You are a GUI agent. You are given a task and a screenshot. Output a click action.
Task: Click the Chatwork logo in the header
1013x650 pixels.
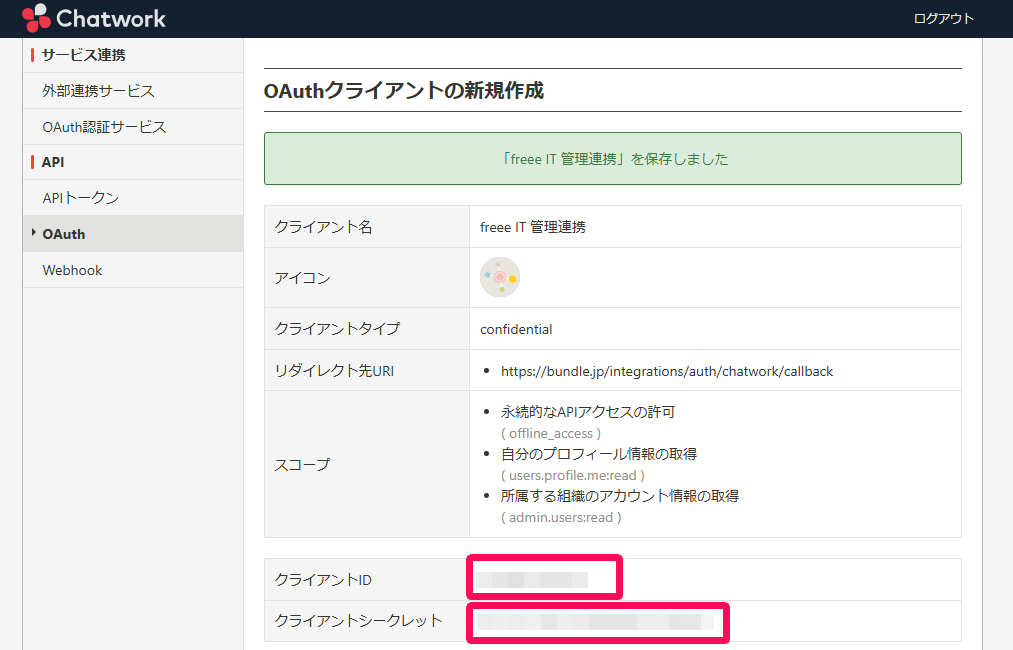click(94, 18)
